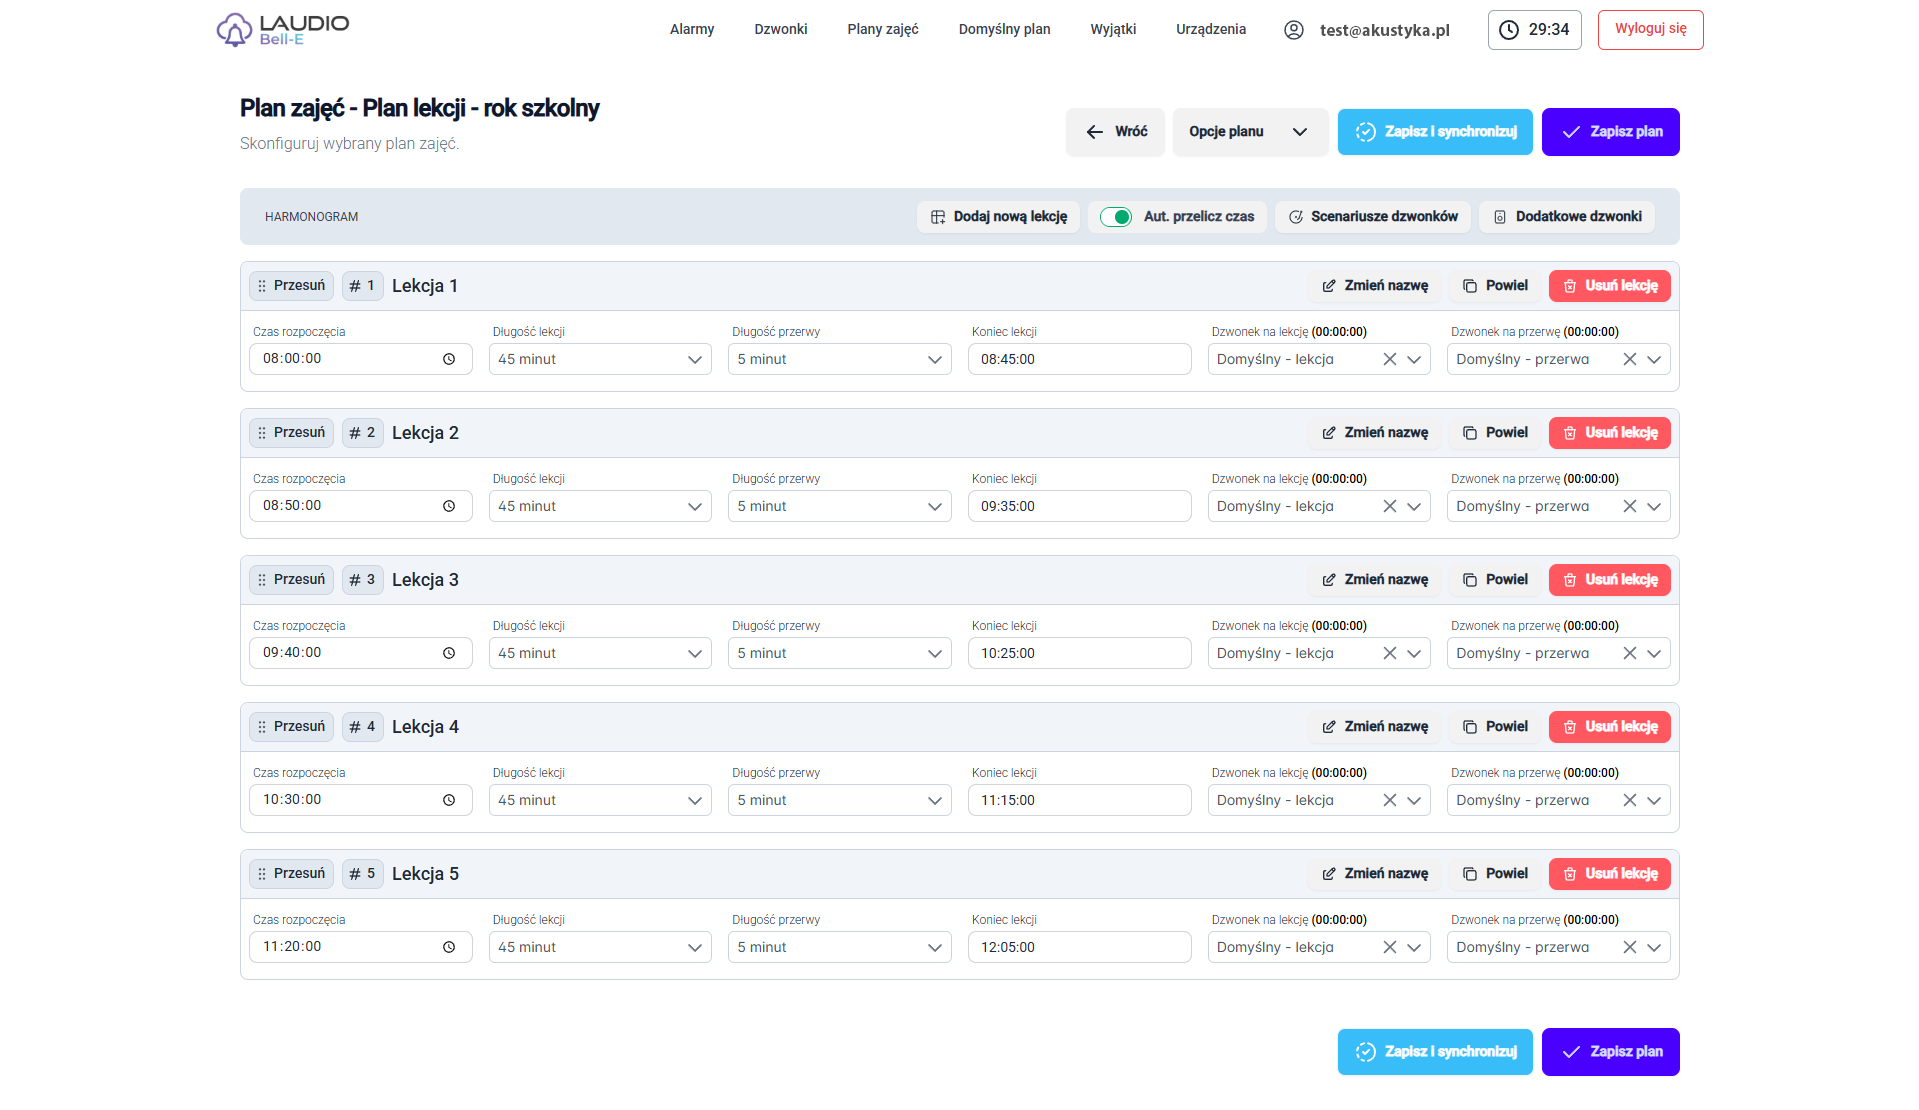Open the Opcje planu dropdown
This screenshot has width=1919, height=1110.
(1249, 132)
